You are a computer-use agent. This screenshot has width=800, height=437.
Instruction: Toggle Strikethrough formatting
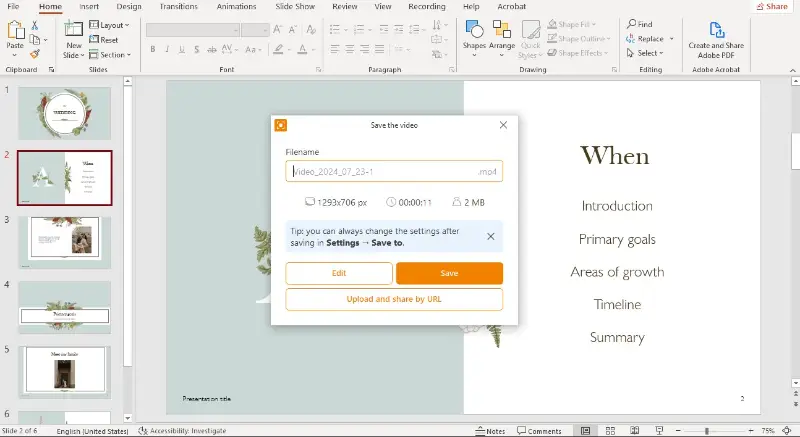(x=211, y=49)
